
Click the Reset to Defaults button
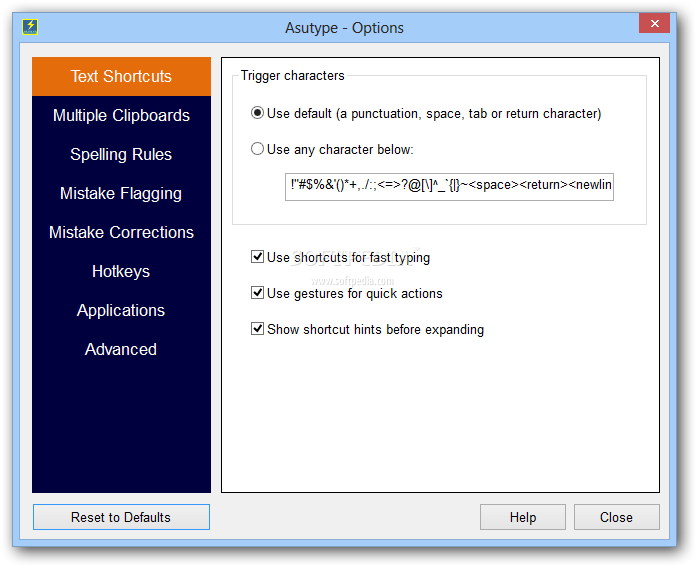click(121, 517)
